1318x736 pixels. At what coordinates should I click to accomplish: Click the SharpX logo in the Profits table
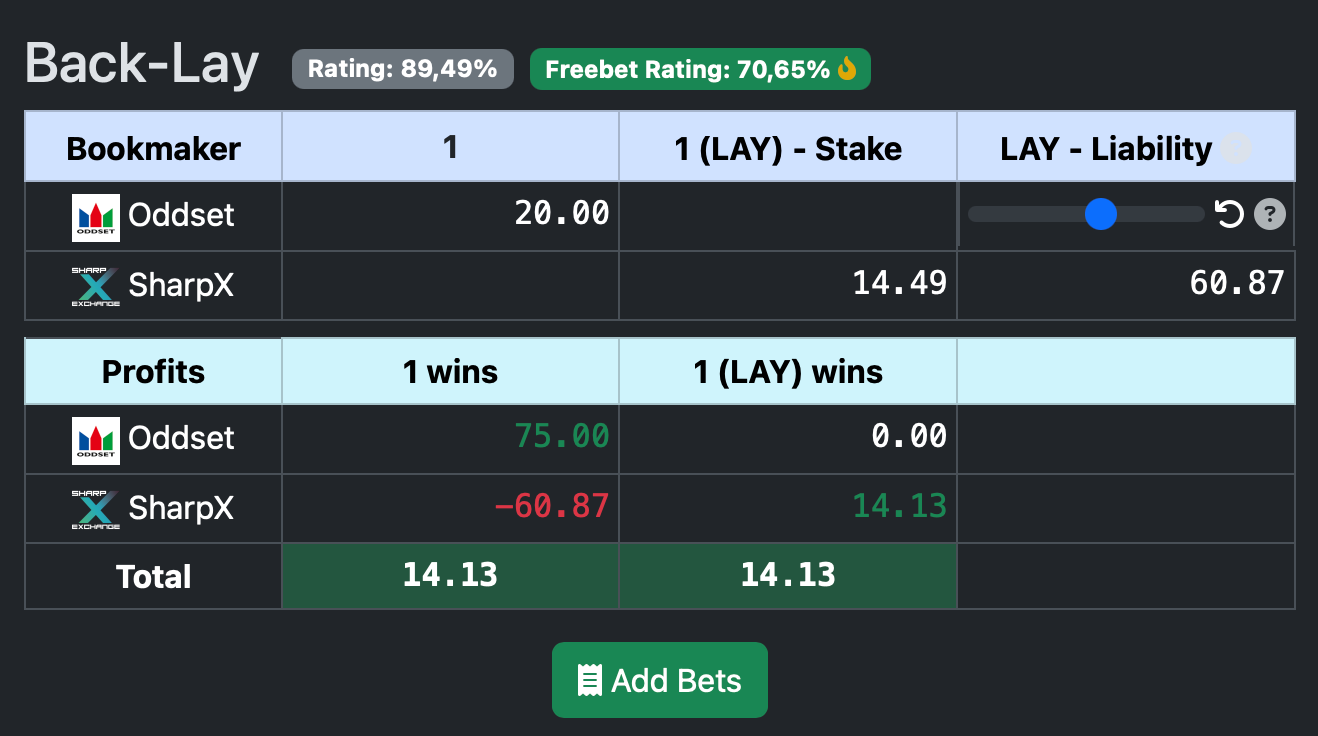[96, 509]
